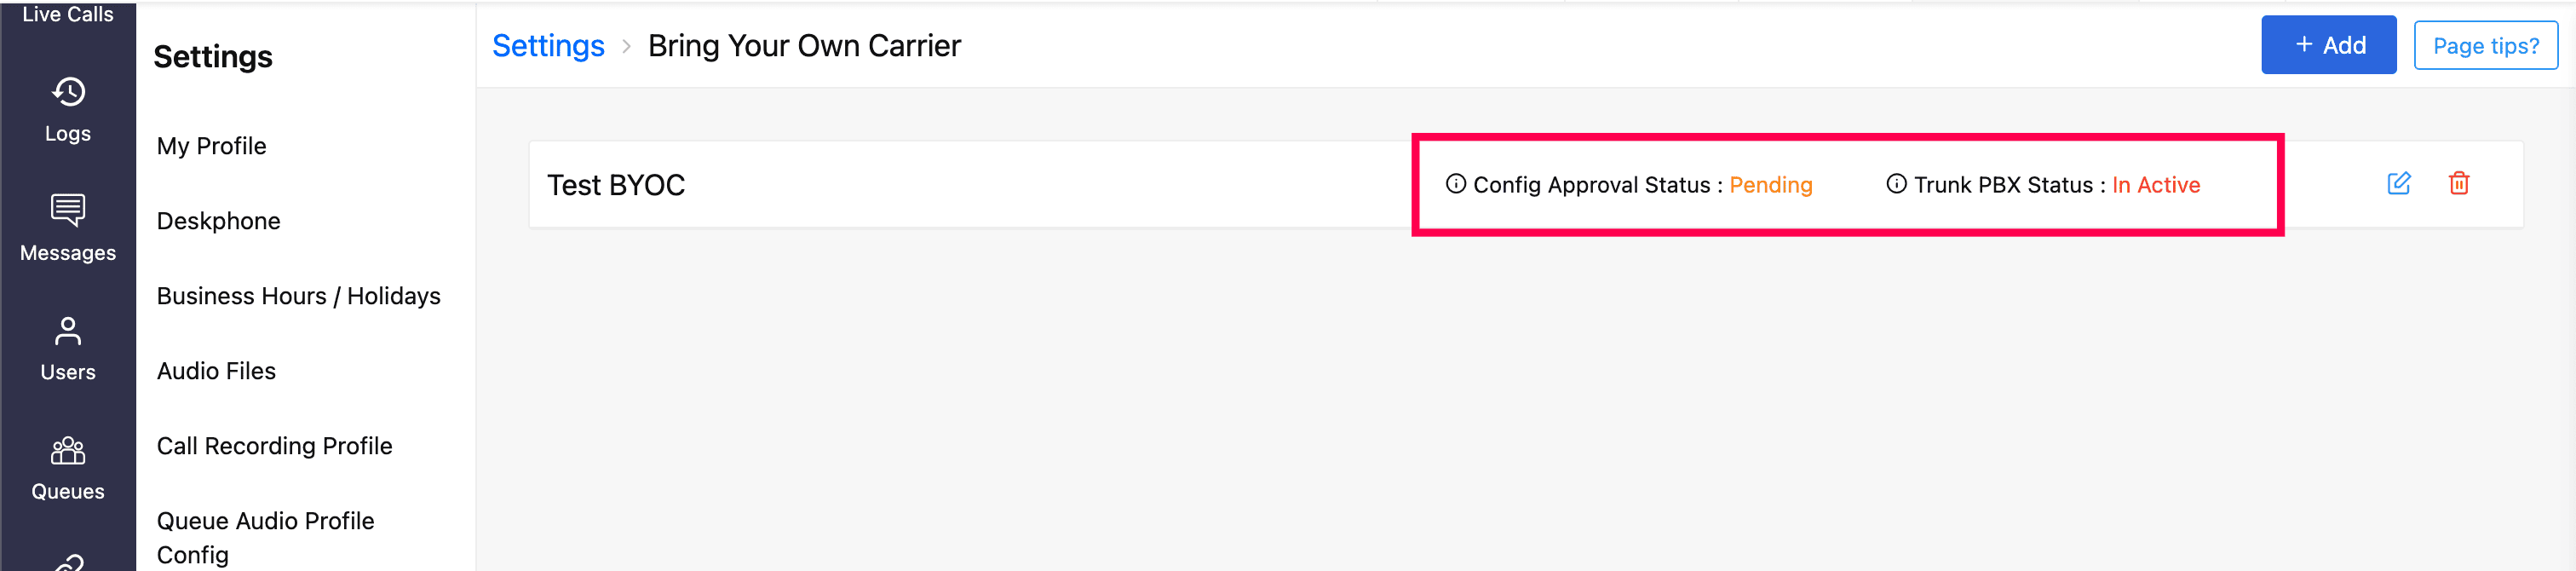Click the Config Approval Status info icon

coord(1455,184)
